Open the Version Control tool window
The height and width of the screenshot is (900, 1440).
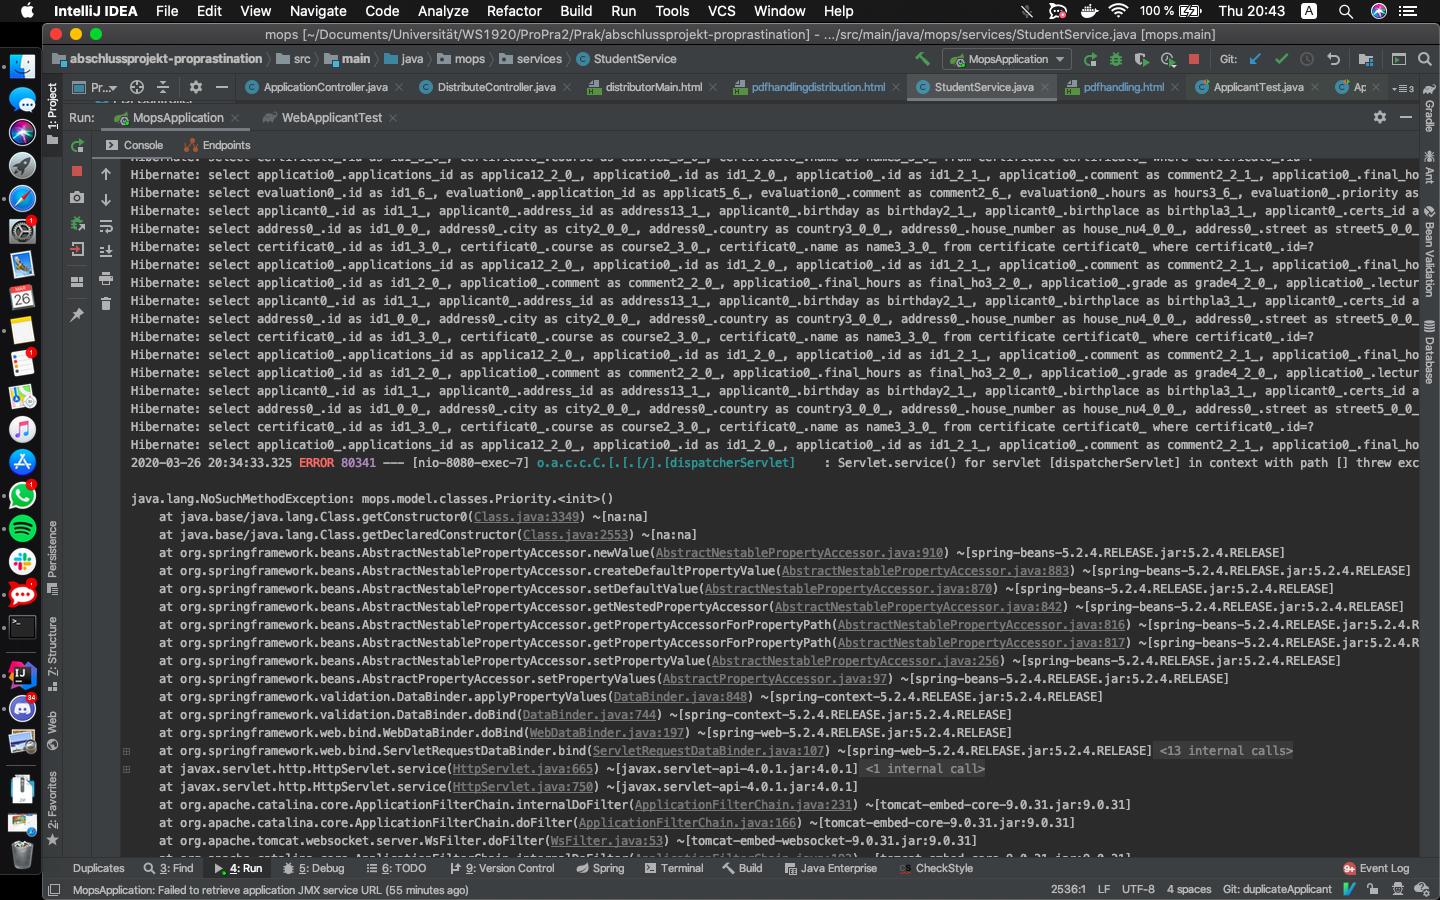click(x=502, y=868)
